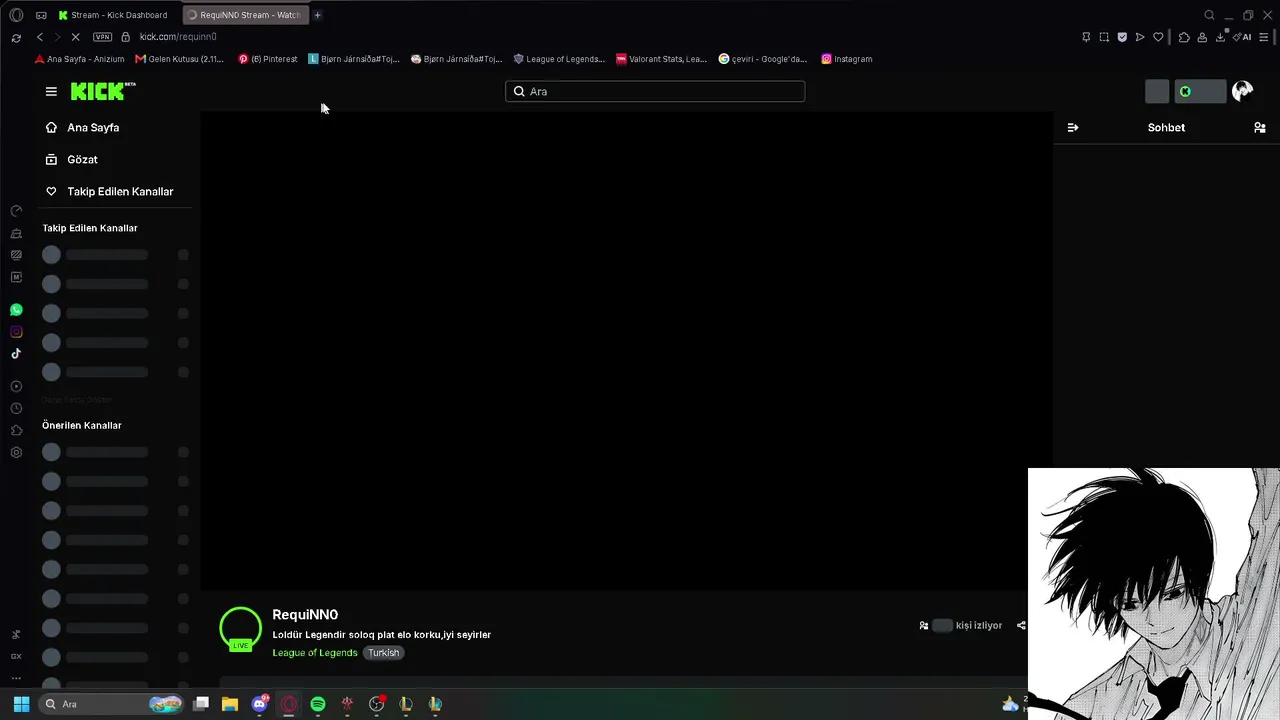Open the Windows Start menu
Viewport: 1280px width, 720px height.
[x=21, y=704]
